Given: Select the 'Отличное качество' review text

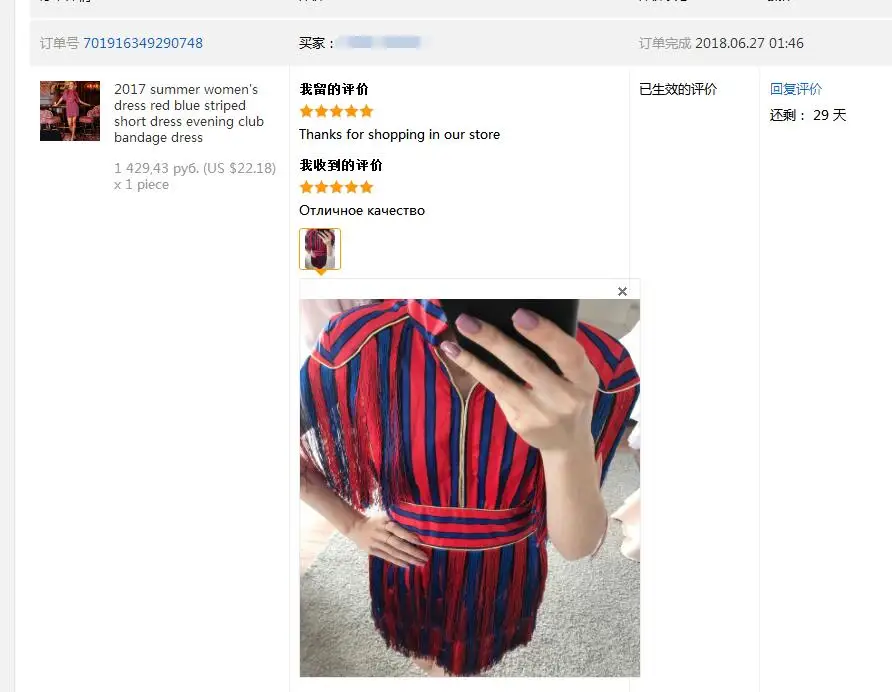Looking at the screenshot, I should [x=362, y=211].
